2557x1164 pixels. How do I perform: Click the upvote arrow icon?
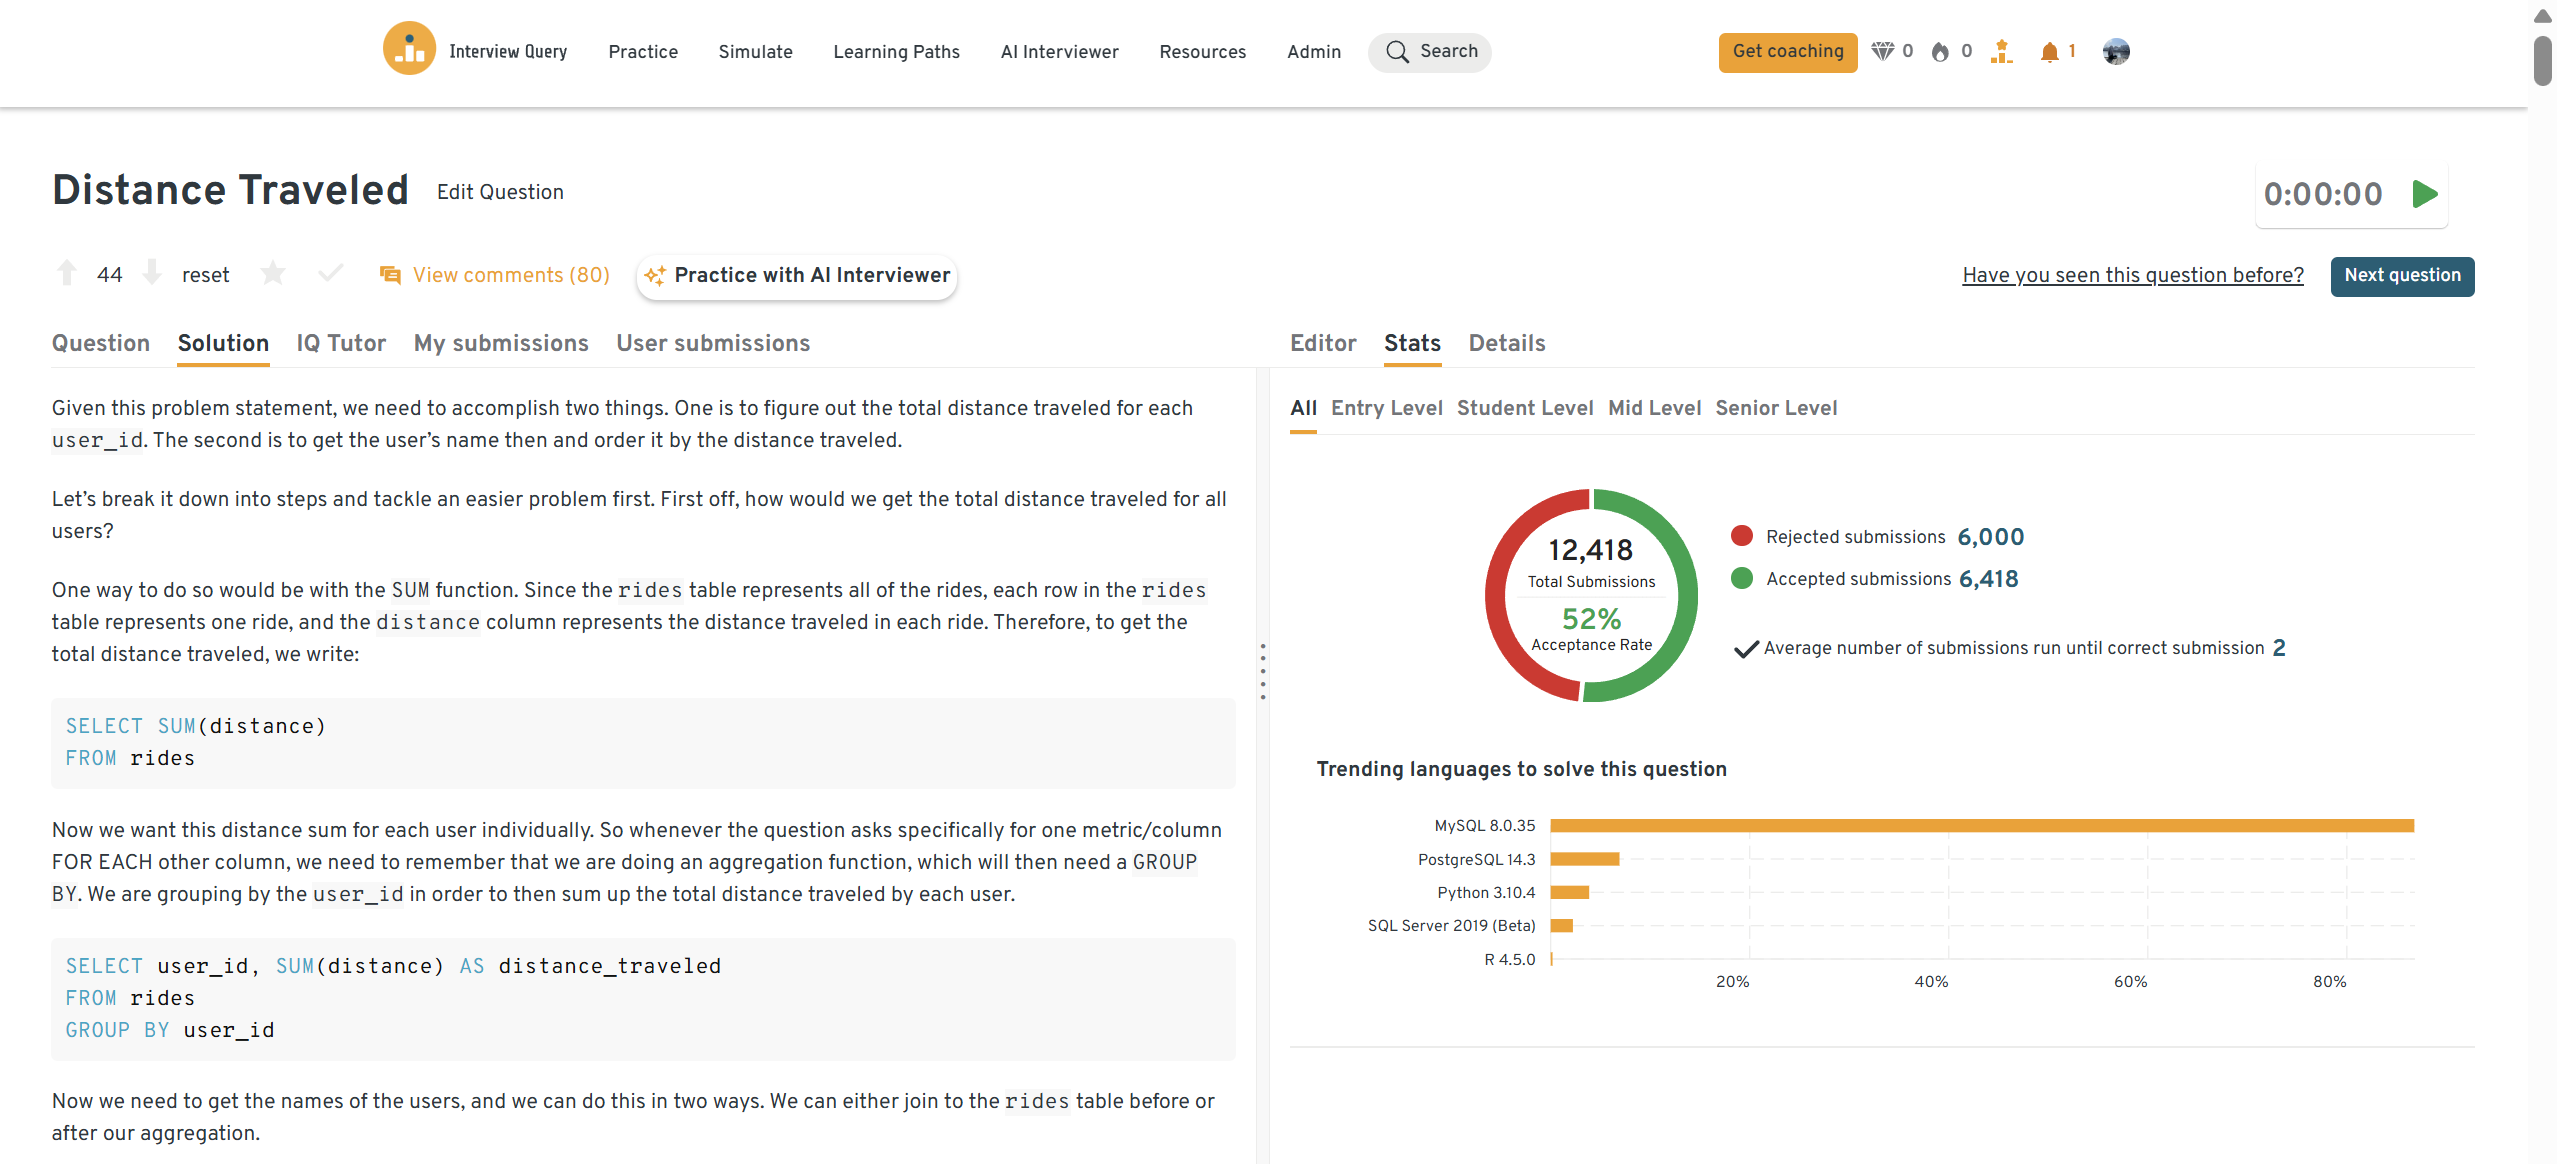(67, 273)
